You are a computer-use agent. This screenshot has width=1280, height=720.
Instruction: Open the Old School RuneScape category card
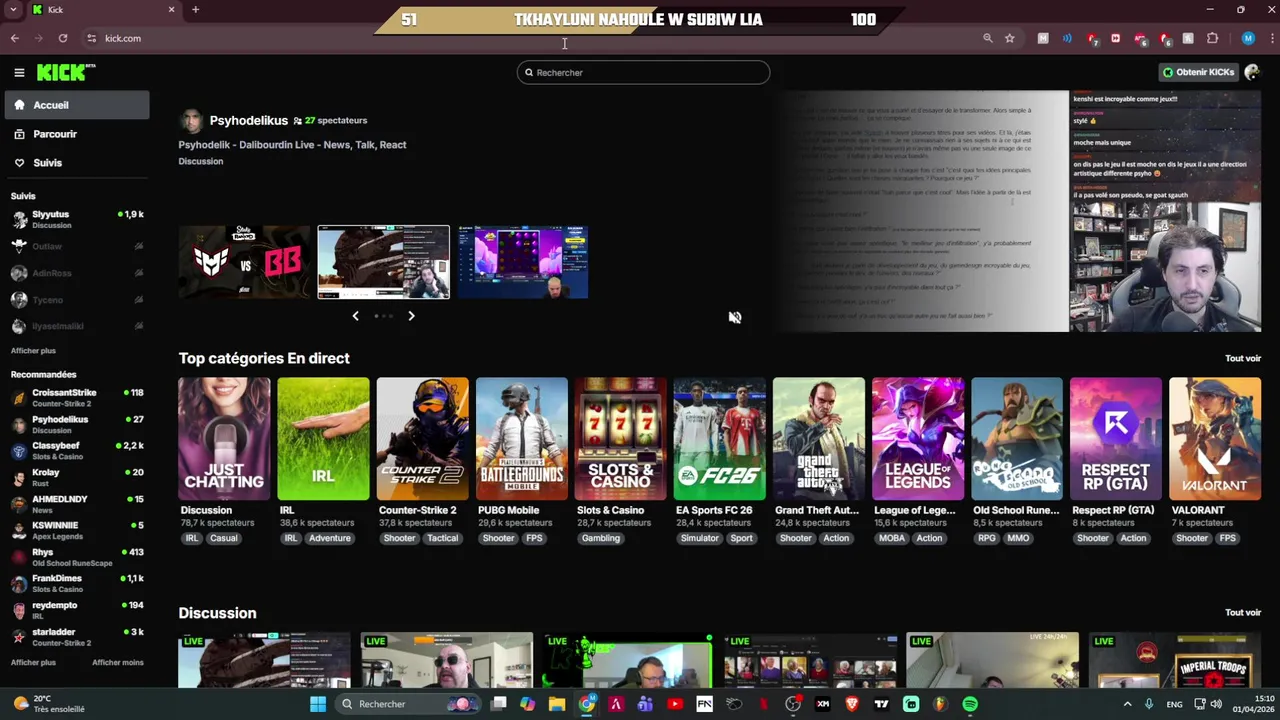click(x=1016, y=438)
